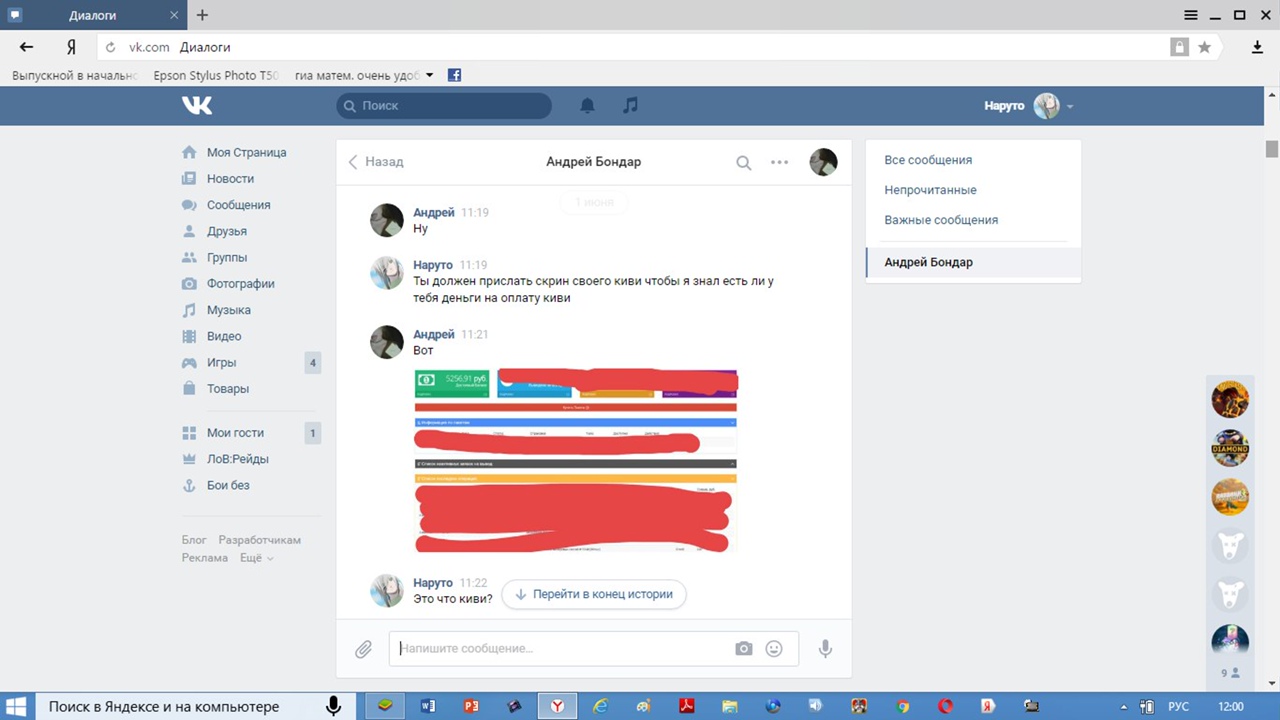Click the Windows Start button

click(x=16, y=706)
